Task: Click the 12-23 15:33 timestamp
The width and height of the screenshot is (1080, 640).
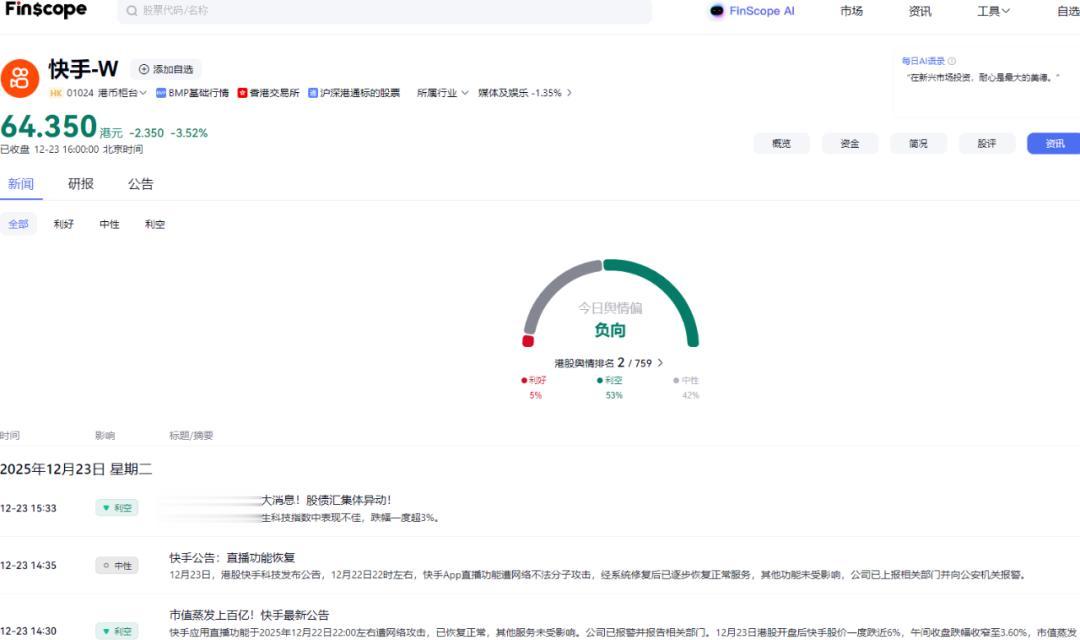Action: point(28,508)
